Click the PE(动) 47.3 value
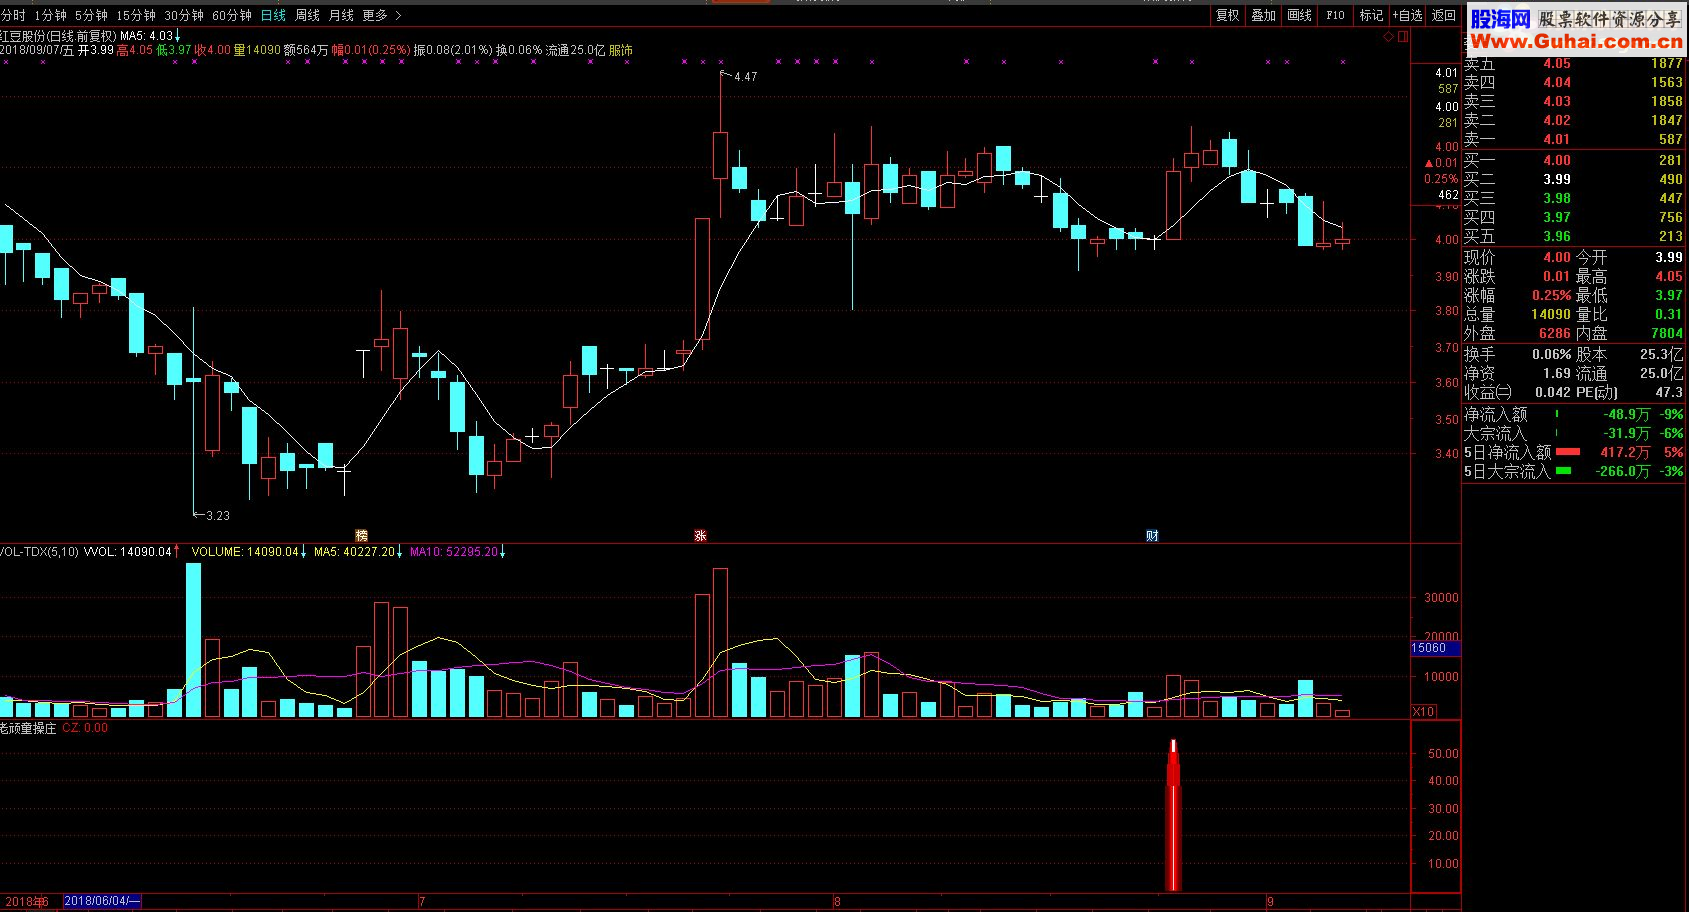This screenshot has width=1689, height=912. 1669,392
